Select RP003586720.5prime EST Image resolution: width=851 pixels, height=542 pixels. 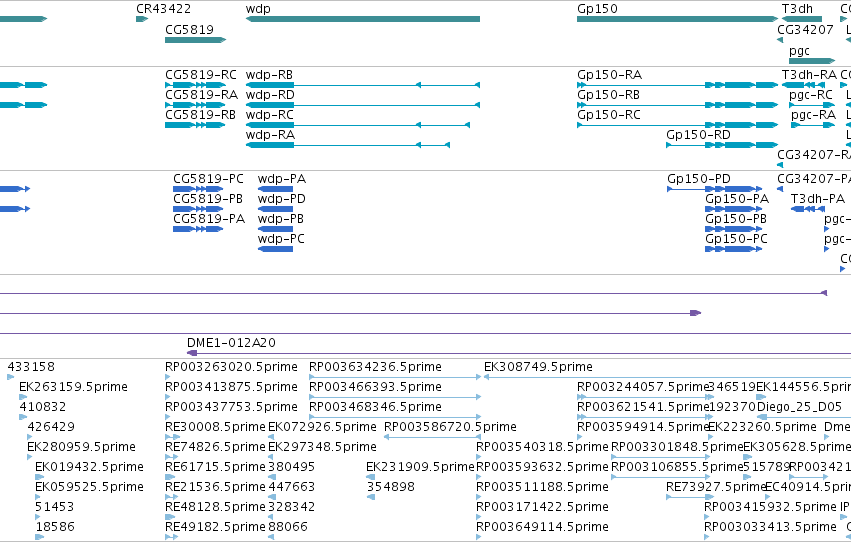coord(433,437)
